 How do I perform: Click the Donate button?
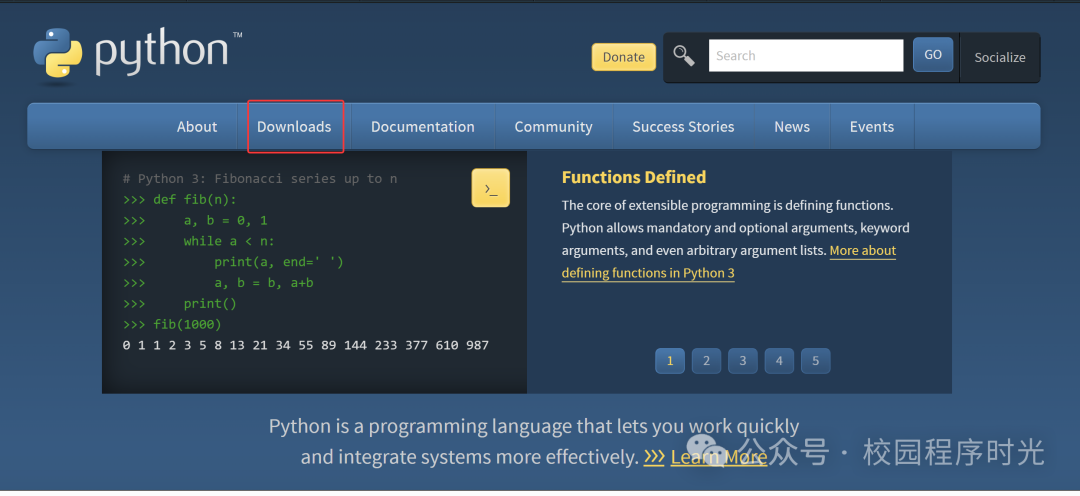pos(623,57)
